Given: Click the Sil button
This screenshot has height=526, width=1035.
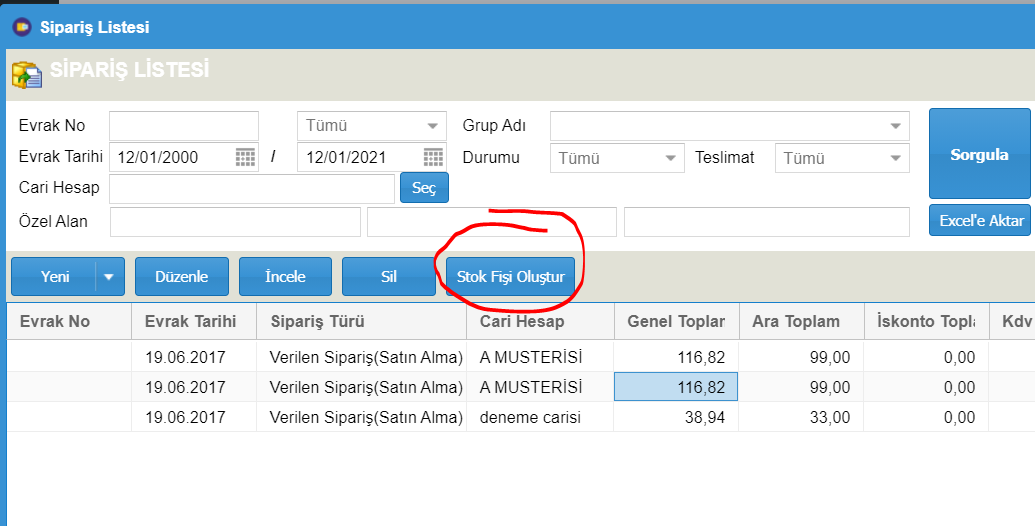Looking at the screenshot, I should (389, 277).
